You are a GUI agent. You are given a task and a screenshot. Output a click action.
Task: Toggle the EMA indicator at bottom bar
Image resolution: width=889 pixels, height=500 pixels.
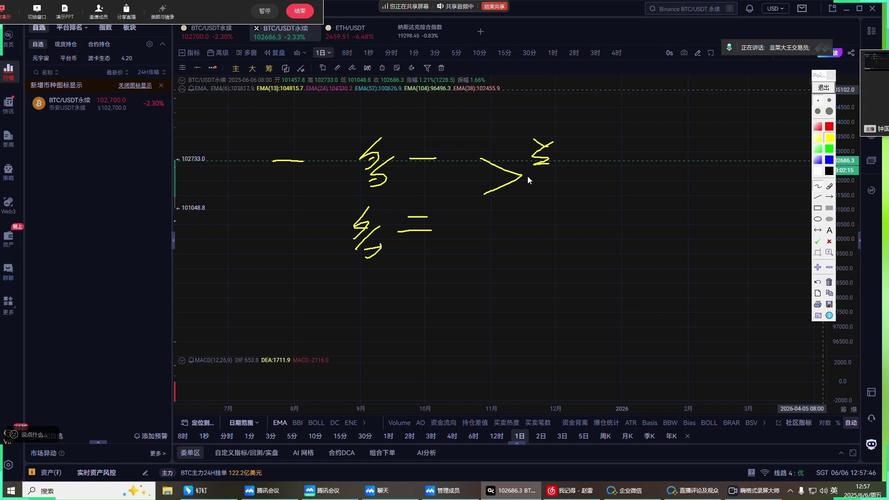tap(280, 423)
